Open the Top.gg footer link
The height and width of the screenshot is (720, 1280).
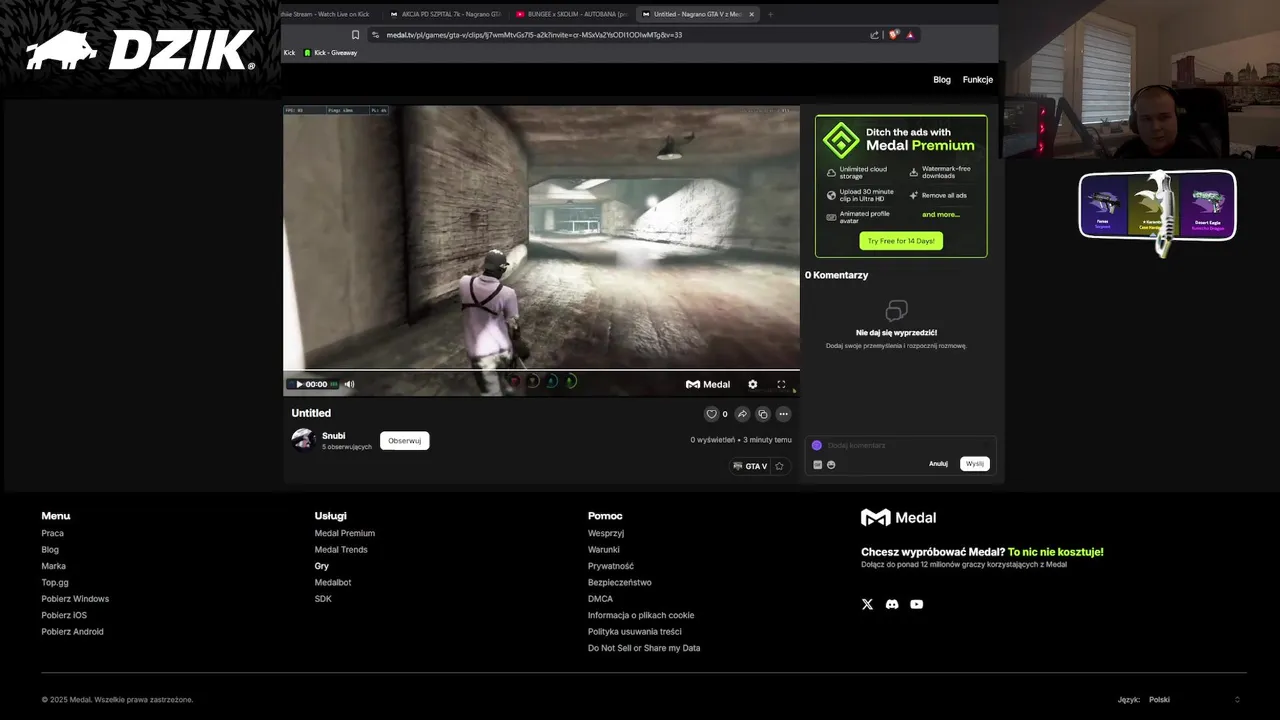click(x=55, y=582)
